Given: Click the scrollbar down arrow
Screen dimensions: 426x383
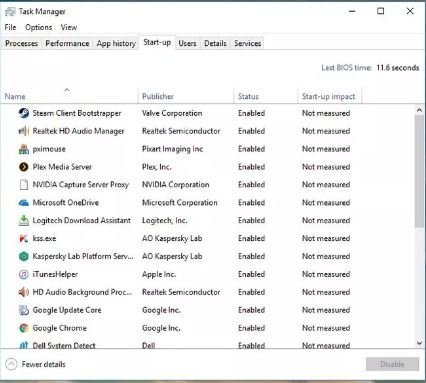Looking at the screenshot, I should pos(419,343).
